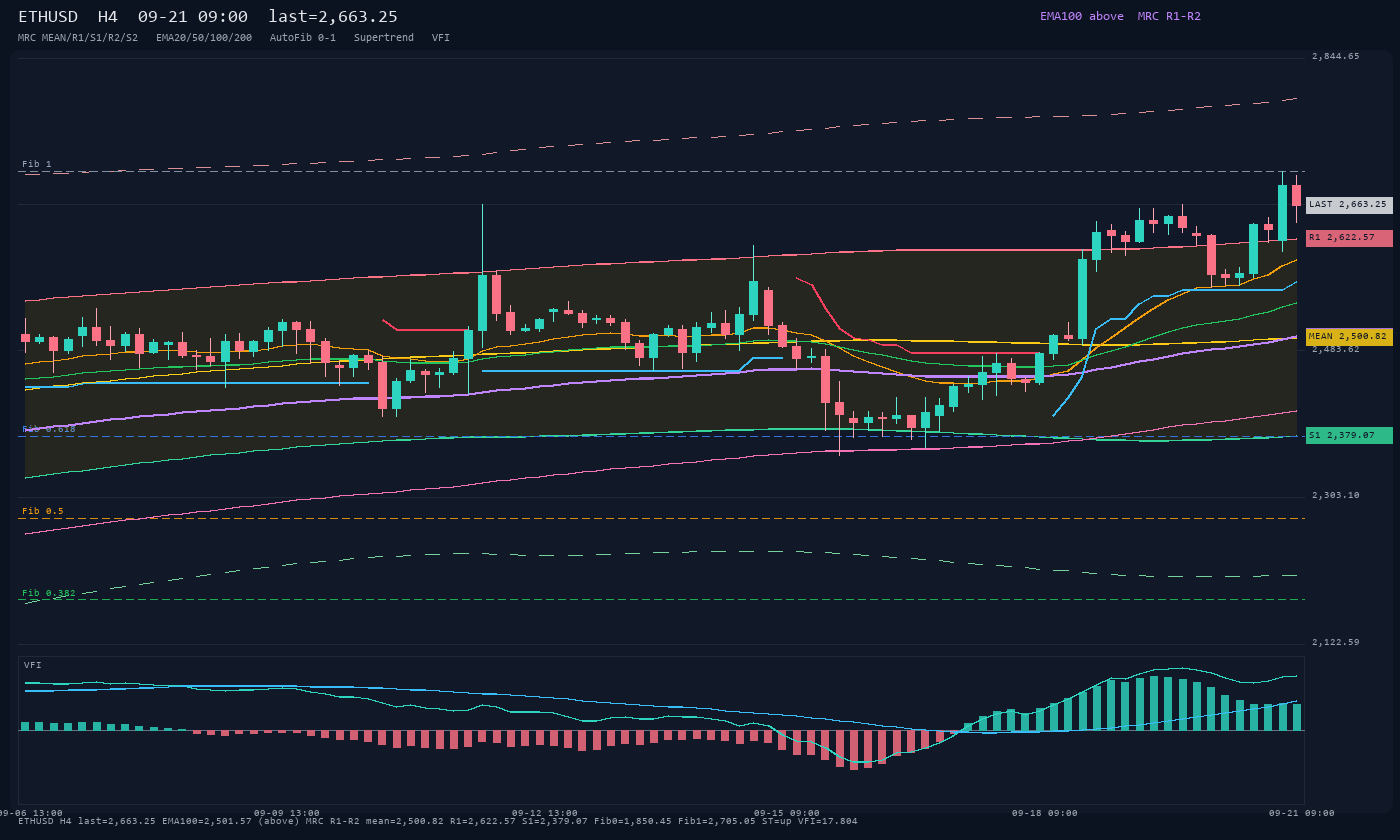This screenshot has width=1400, height=840.
Task: Click the EMA100 above status text
Action: coord(1082,16)
